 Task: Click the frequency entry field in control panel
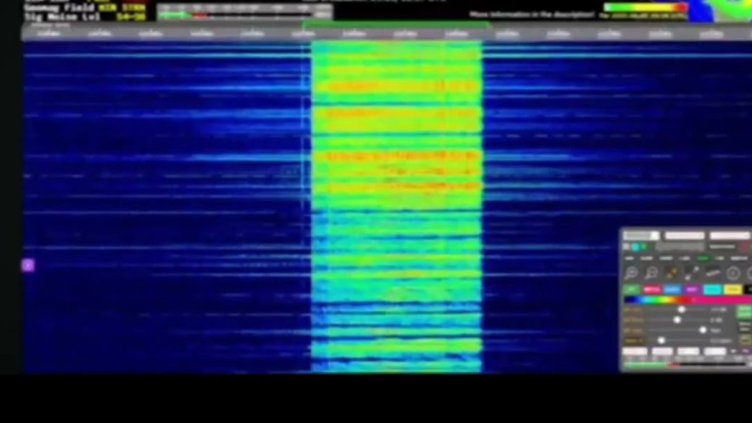(x=640, y=236)
